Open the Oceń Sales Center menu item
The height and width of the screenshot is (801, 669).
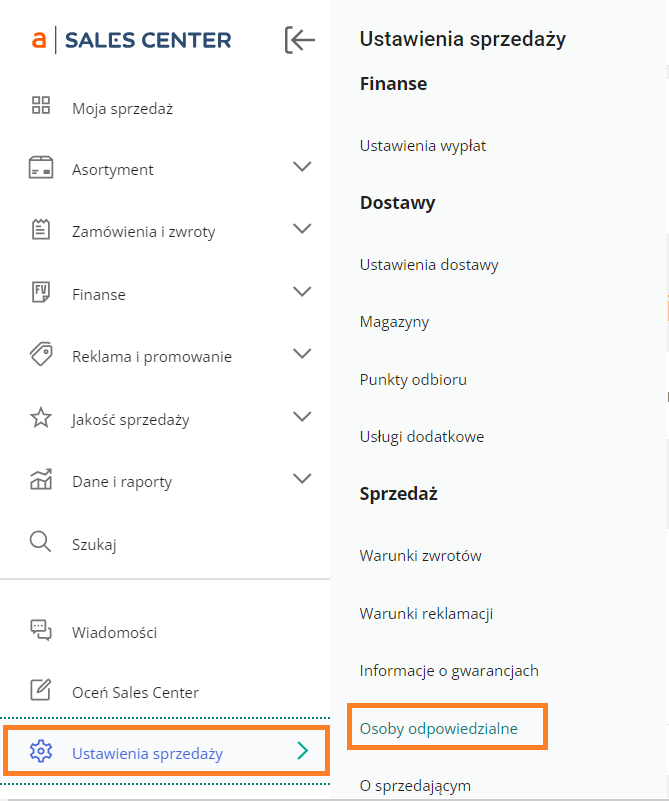(x=135, y=692)
